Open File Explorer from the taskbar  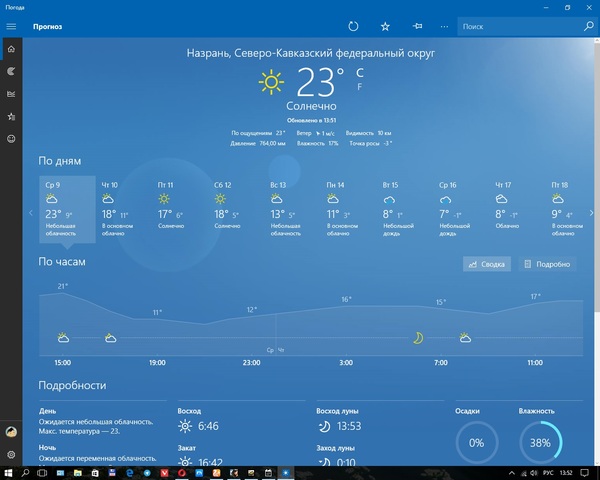coord(78,473)
